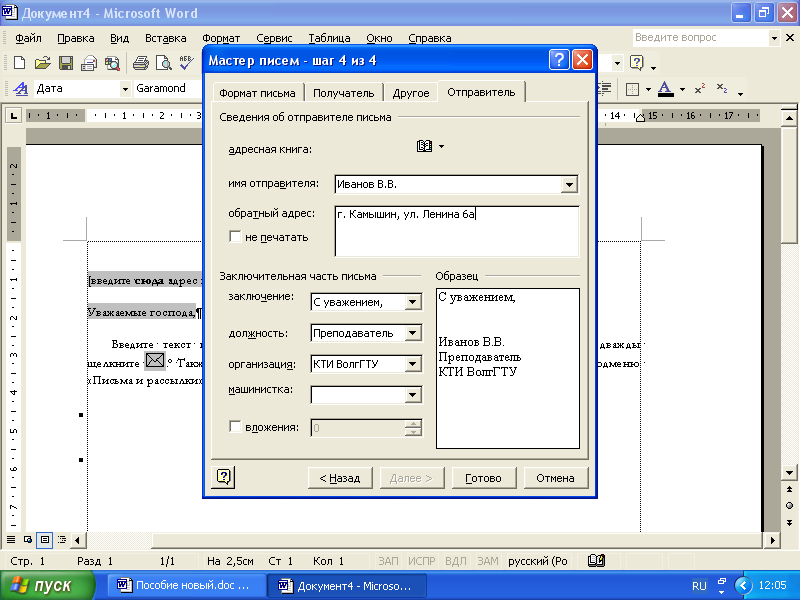Click the 'ЗАМ' overtype status indicator

(488, 561)
